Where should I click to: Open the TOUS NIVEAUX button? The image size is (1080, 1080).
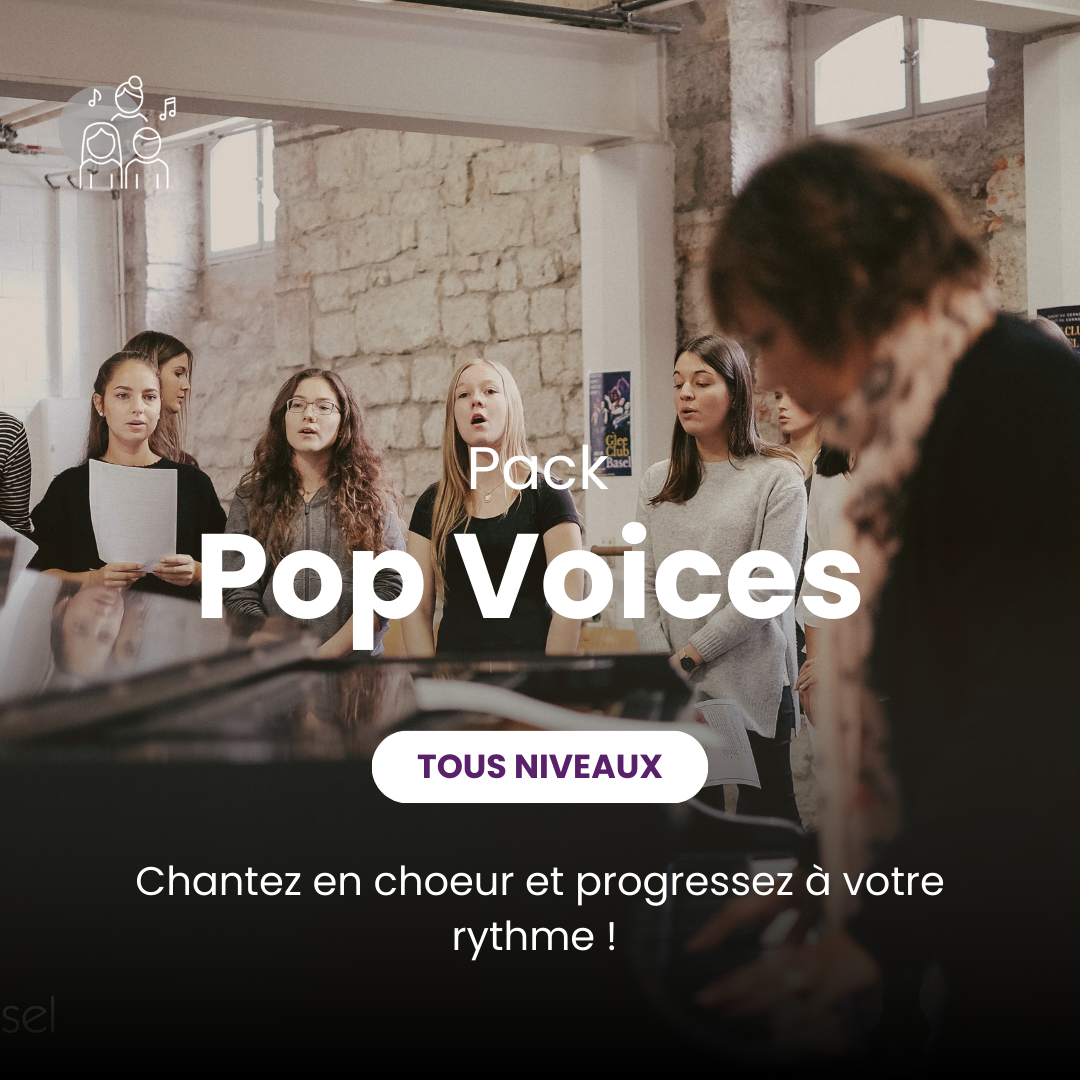(x=539, y=767)
